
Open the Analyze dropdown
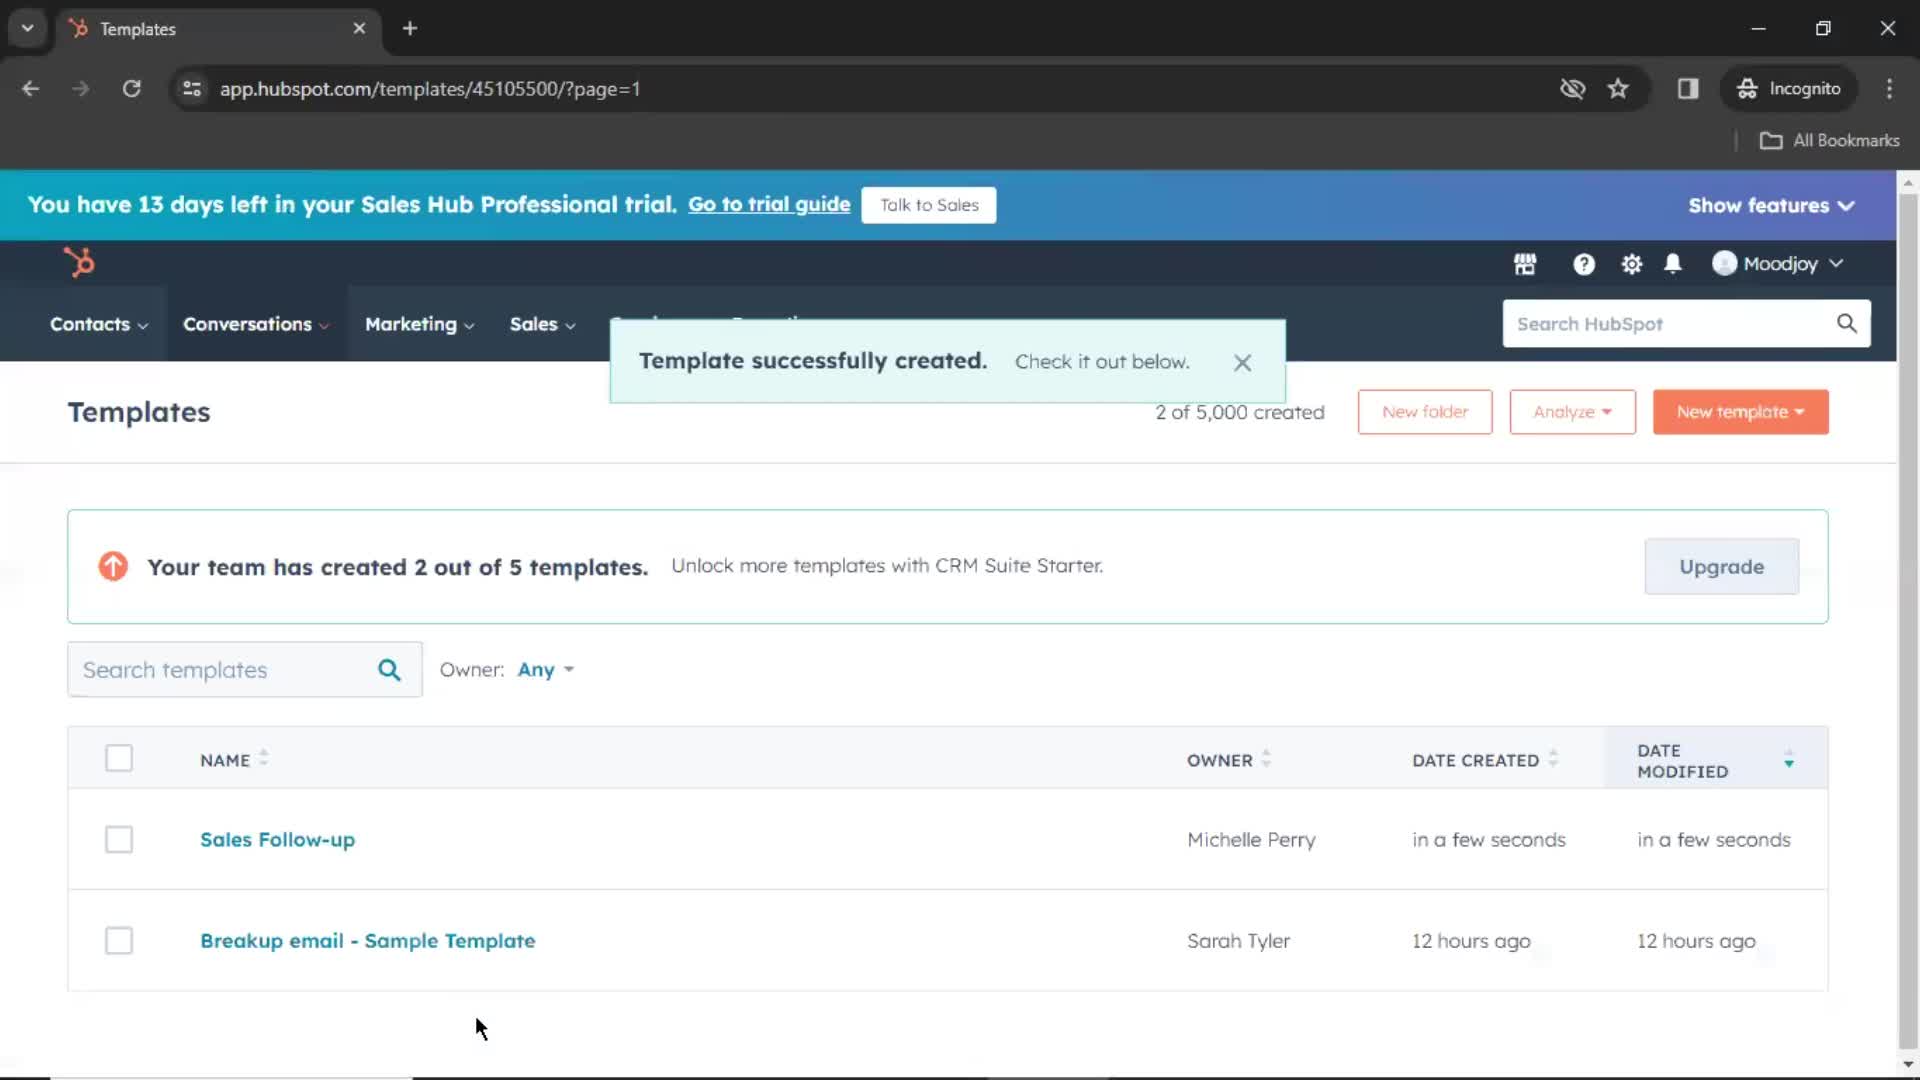1572,412
